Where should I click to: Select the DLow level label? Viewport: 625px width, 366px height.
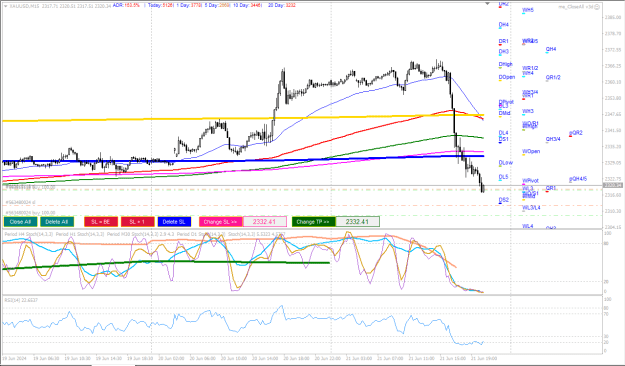click(x=505, y=163)
